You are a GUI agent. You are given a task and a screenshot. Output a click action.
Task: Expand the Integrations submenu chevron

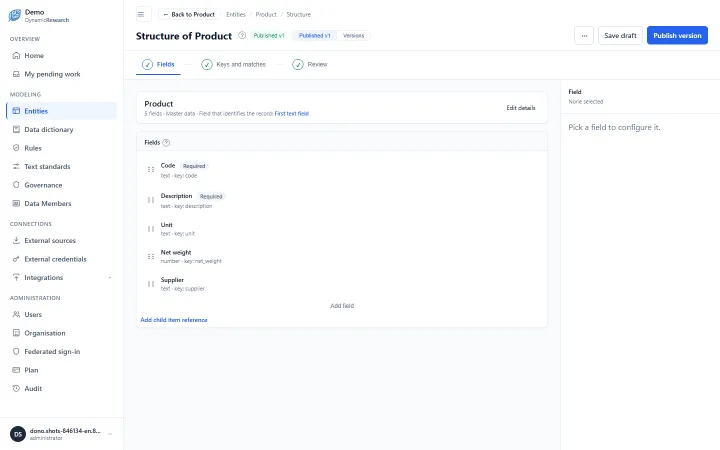pyautogui.click(x=110, y=277)
